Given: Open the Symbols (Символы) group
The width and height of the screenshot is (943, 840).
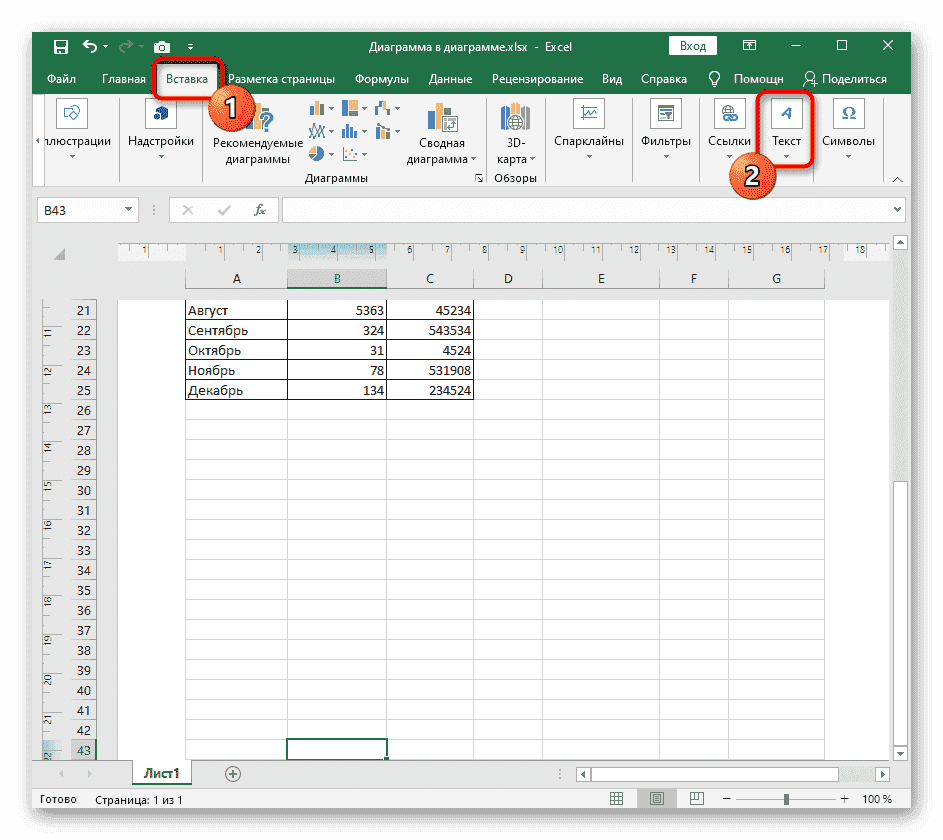Looking at the screenshot, I should coord(848,128).
